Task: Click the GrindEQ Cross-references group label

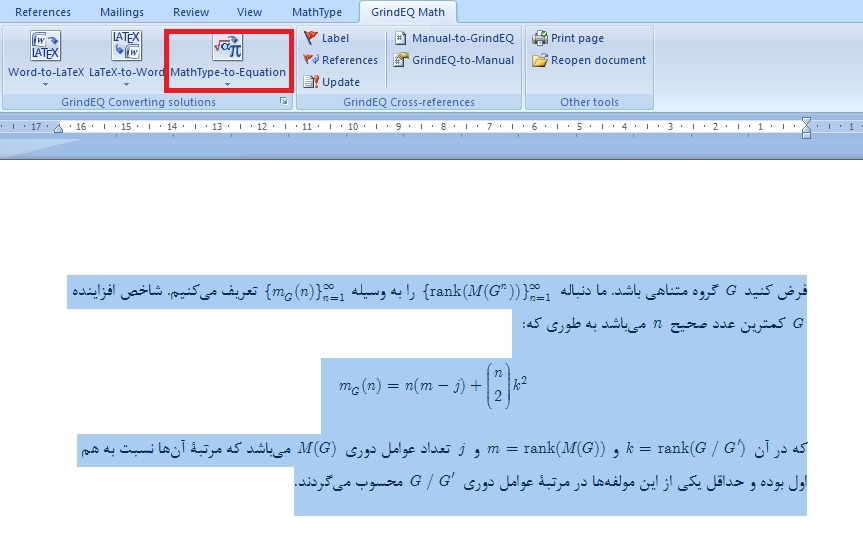Action: (x=408, y=102)
